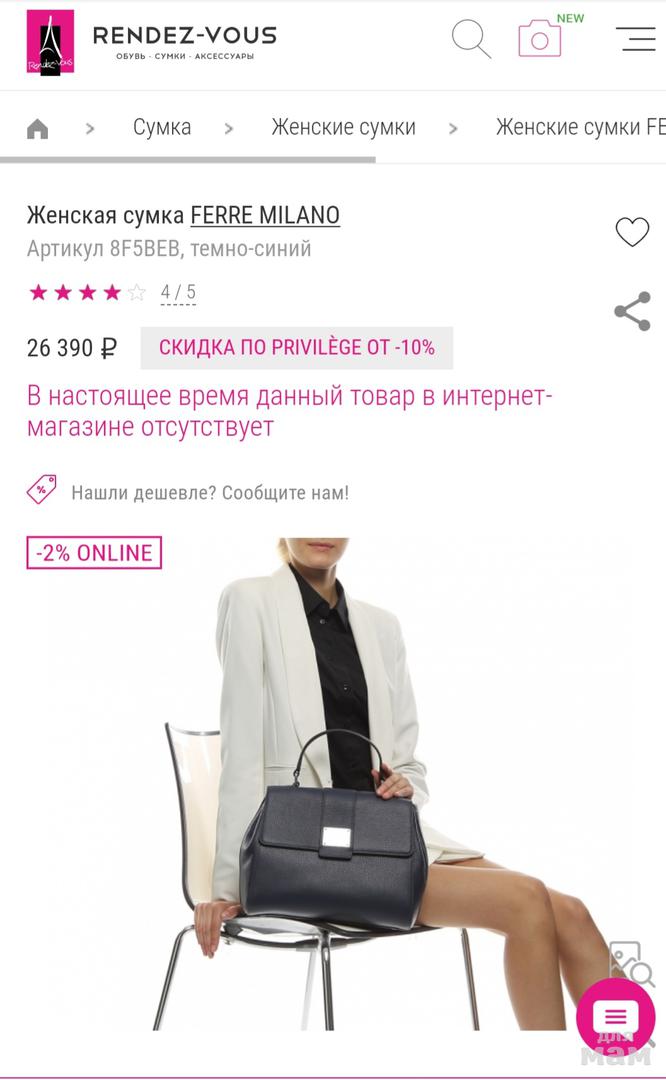Screen dimensions: 666x1080
Task: Tap the camera photo search icon
Action: point(540,39)
